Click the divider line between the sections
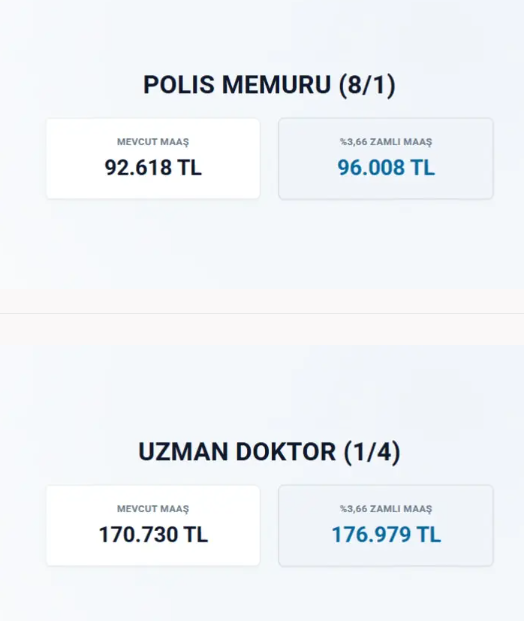This screenshot has width=524, height=621. point(262,313)
